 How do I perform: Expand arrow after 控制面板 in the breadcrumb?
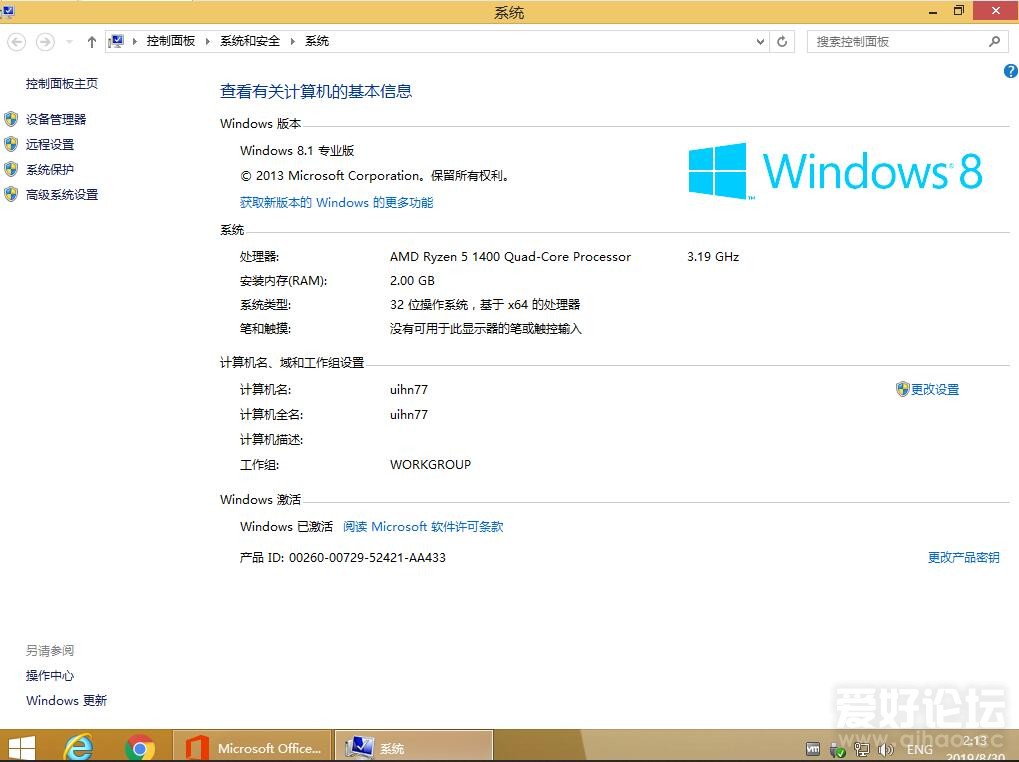click(207, 42)
